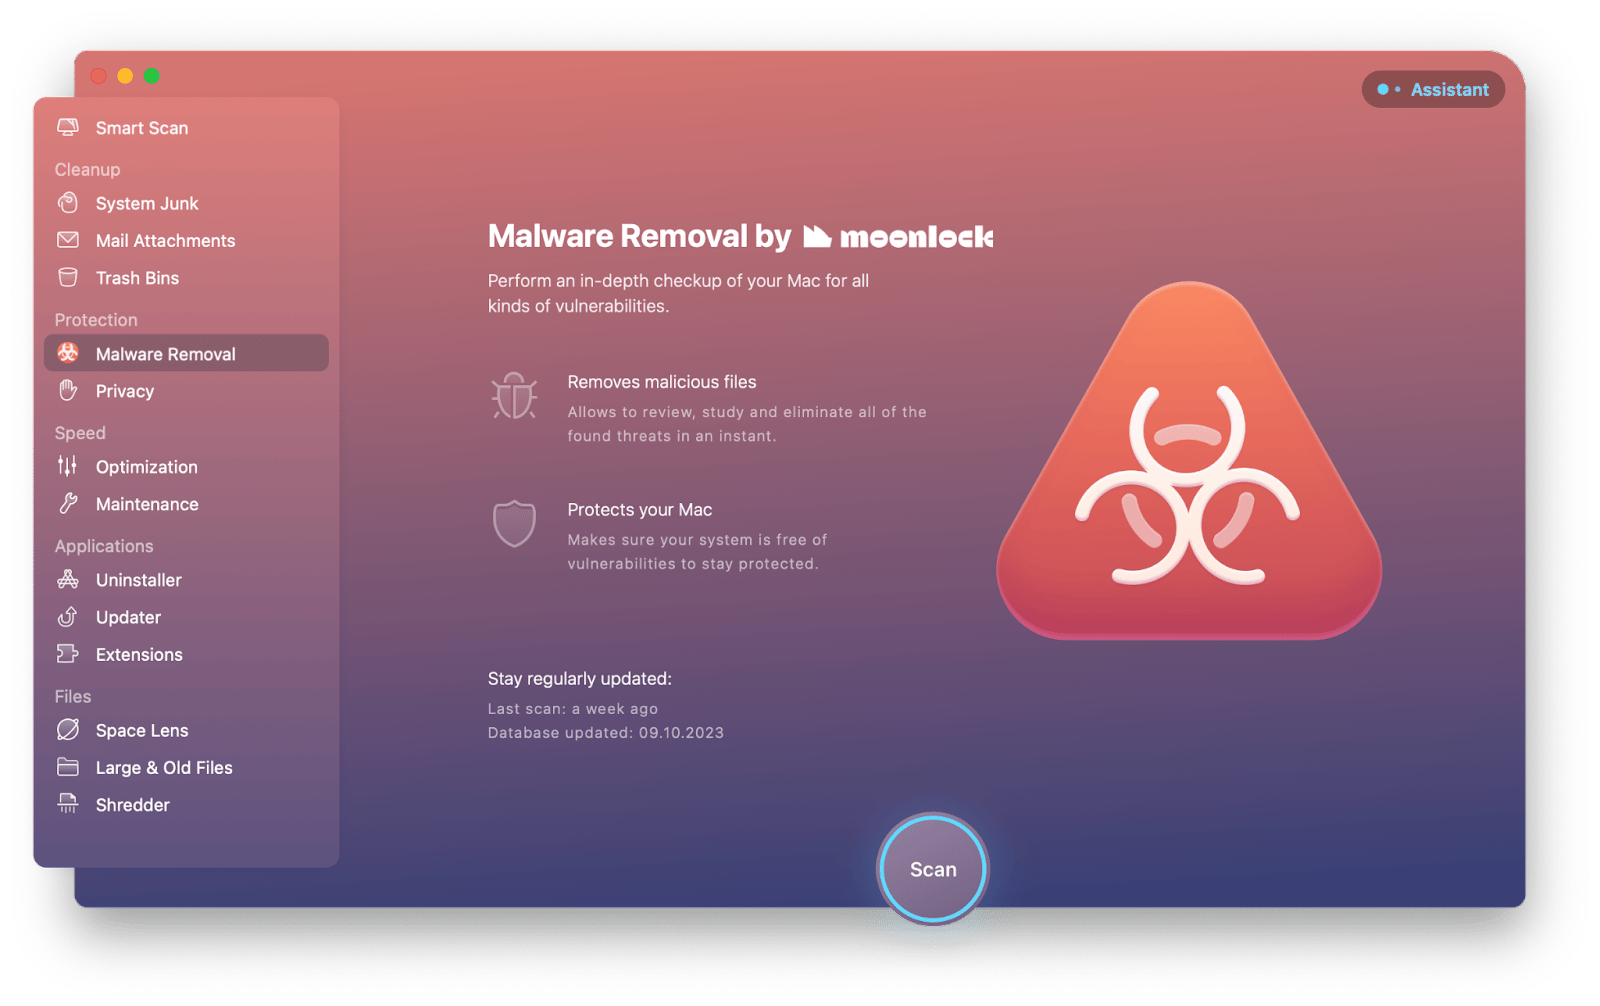Open the Uninstaller module

coord(186,580)
